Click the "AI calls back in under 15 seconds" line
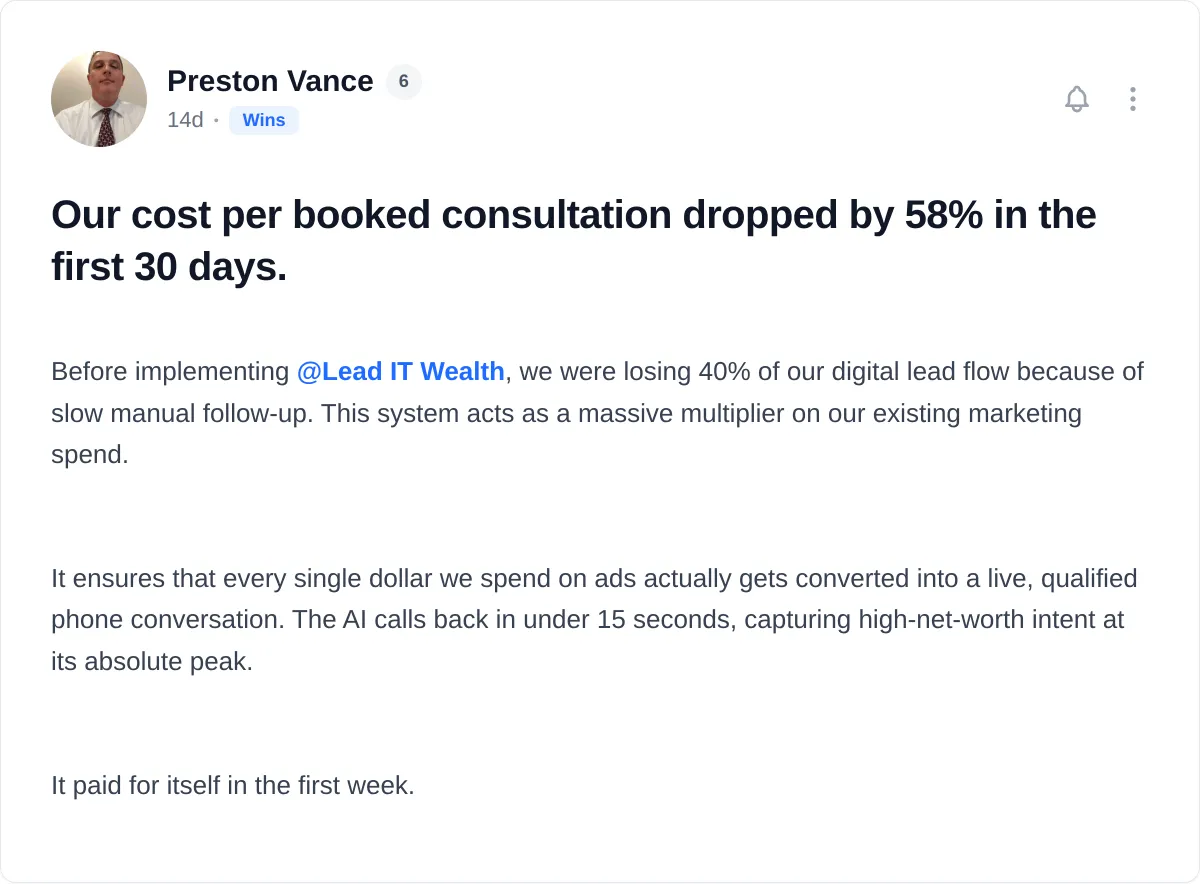Viewport: 1200px width, 884px height. click(588, 619)
